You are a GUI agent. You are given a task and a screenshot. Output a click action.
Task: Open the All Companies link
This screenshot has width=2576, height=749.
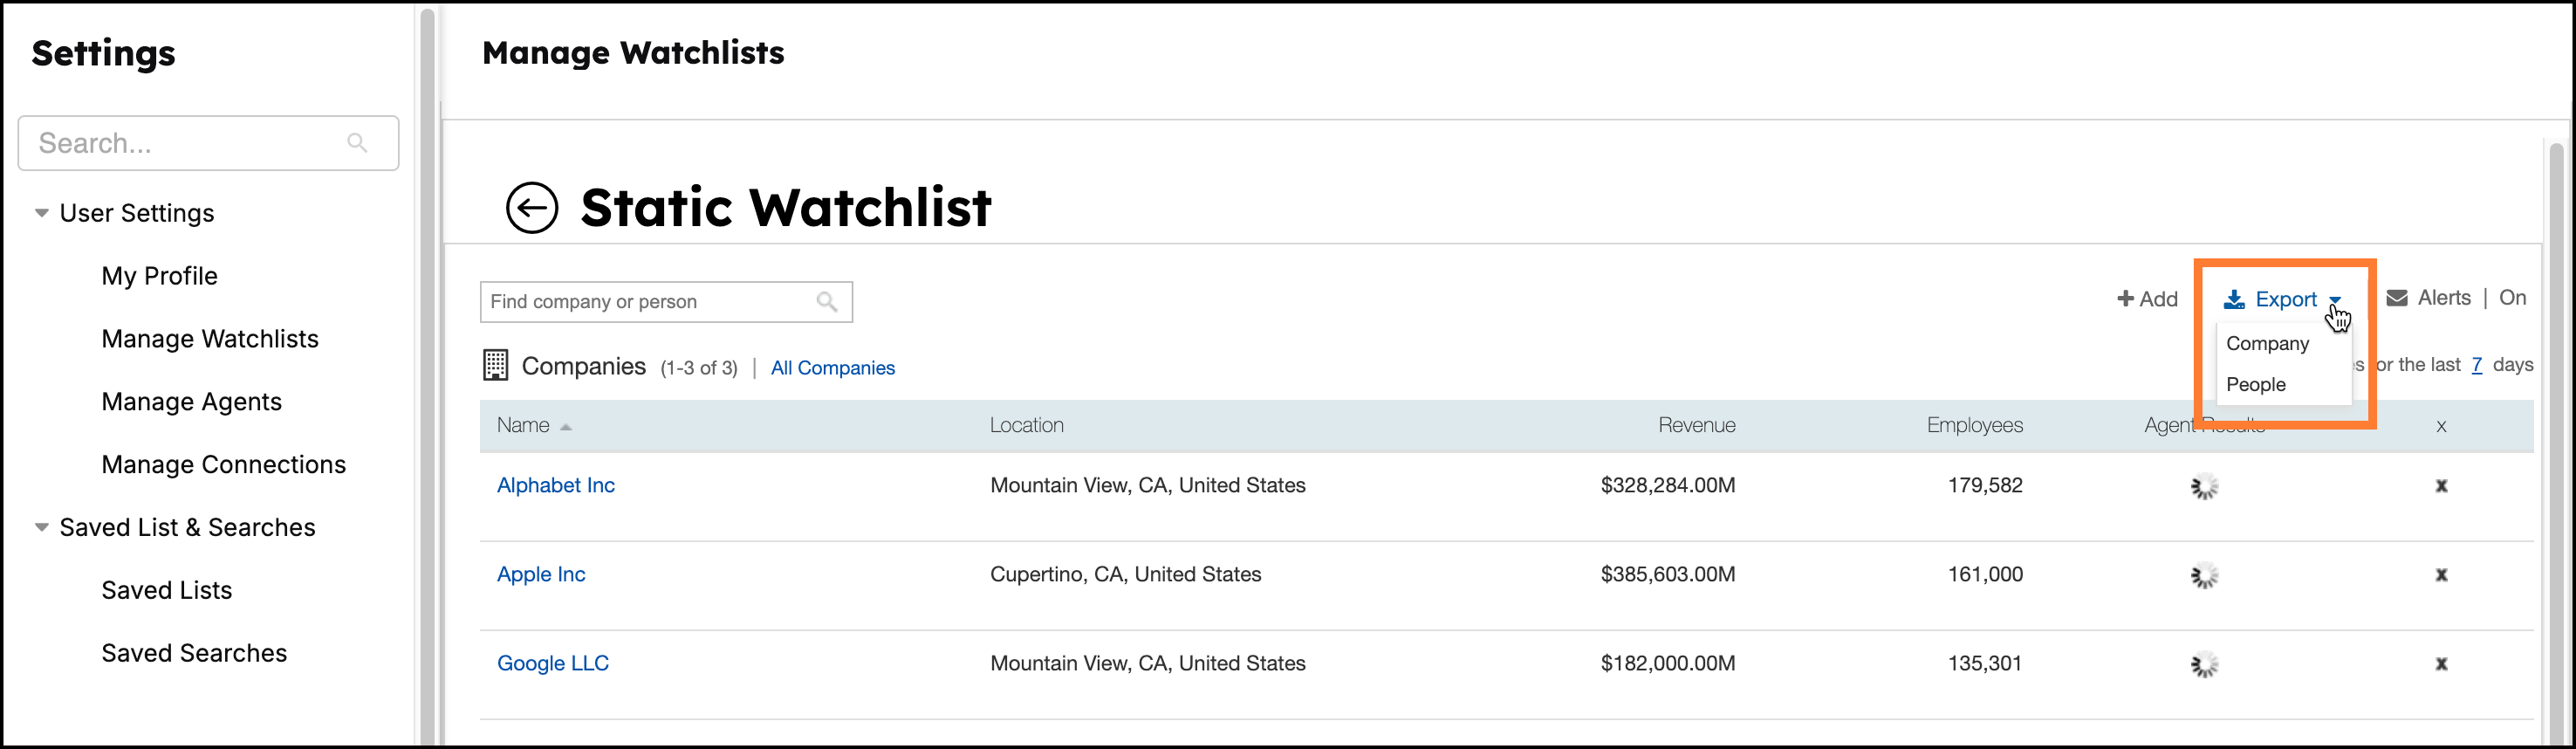[832, 367]
